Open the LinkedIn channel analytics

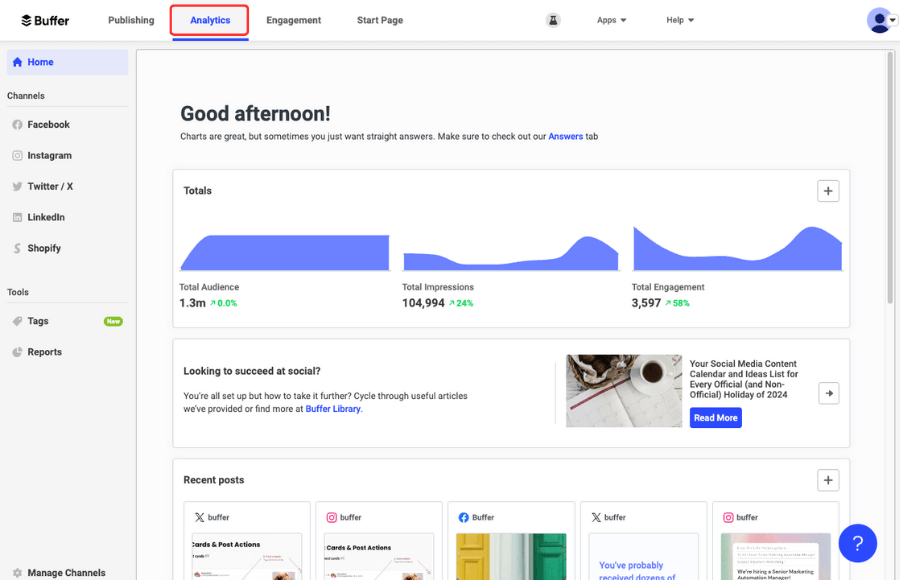(46, 217)
